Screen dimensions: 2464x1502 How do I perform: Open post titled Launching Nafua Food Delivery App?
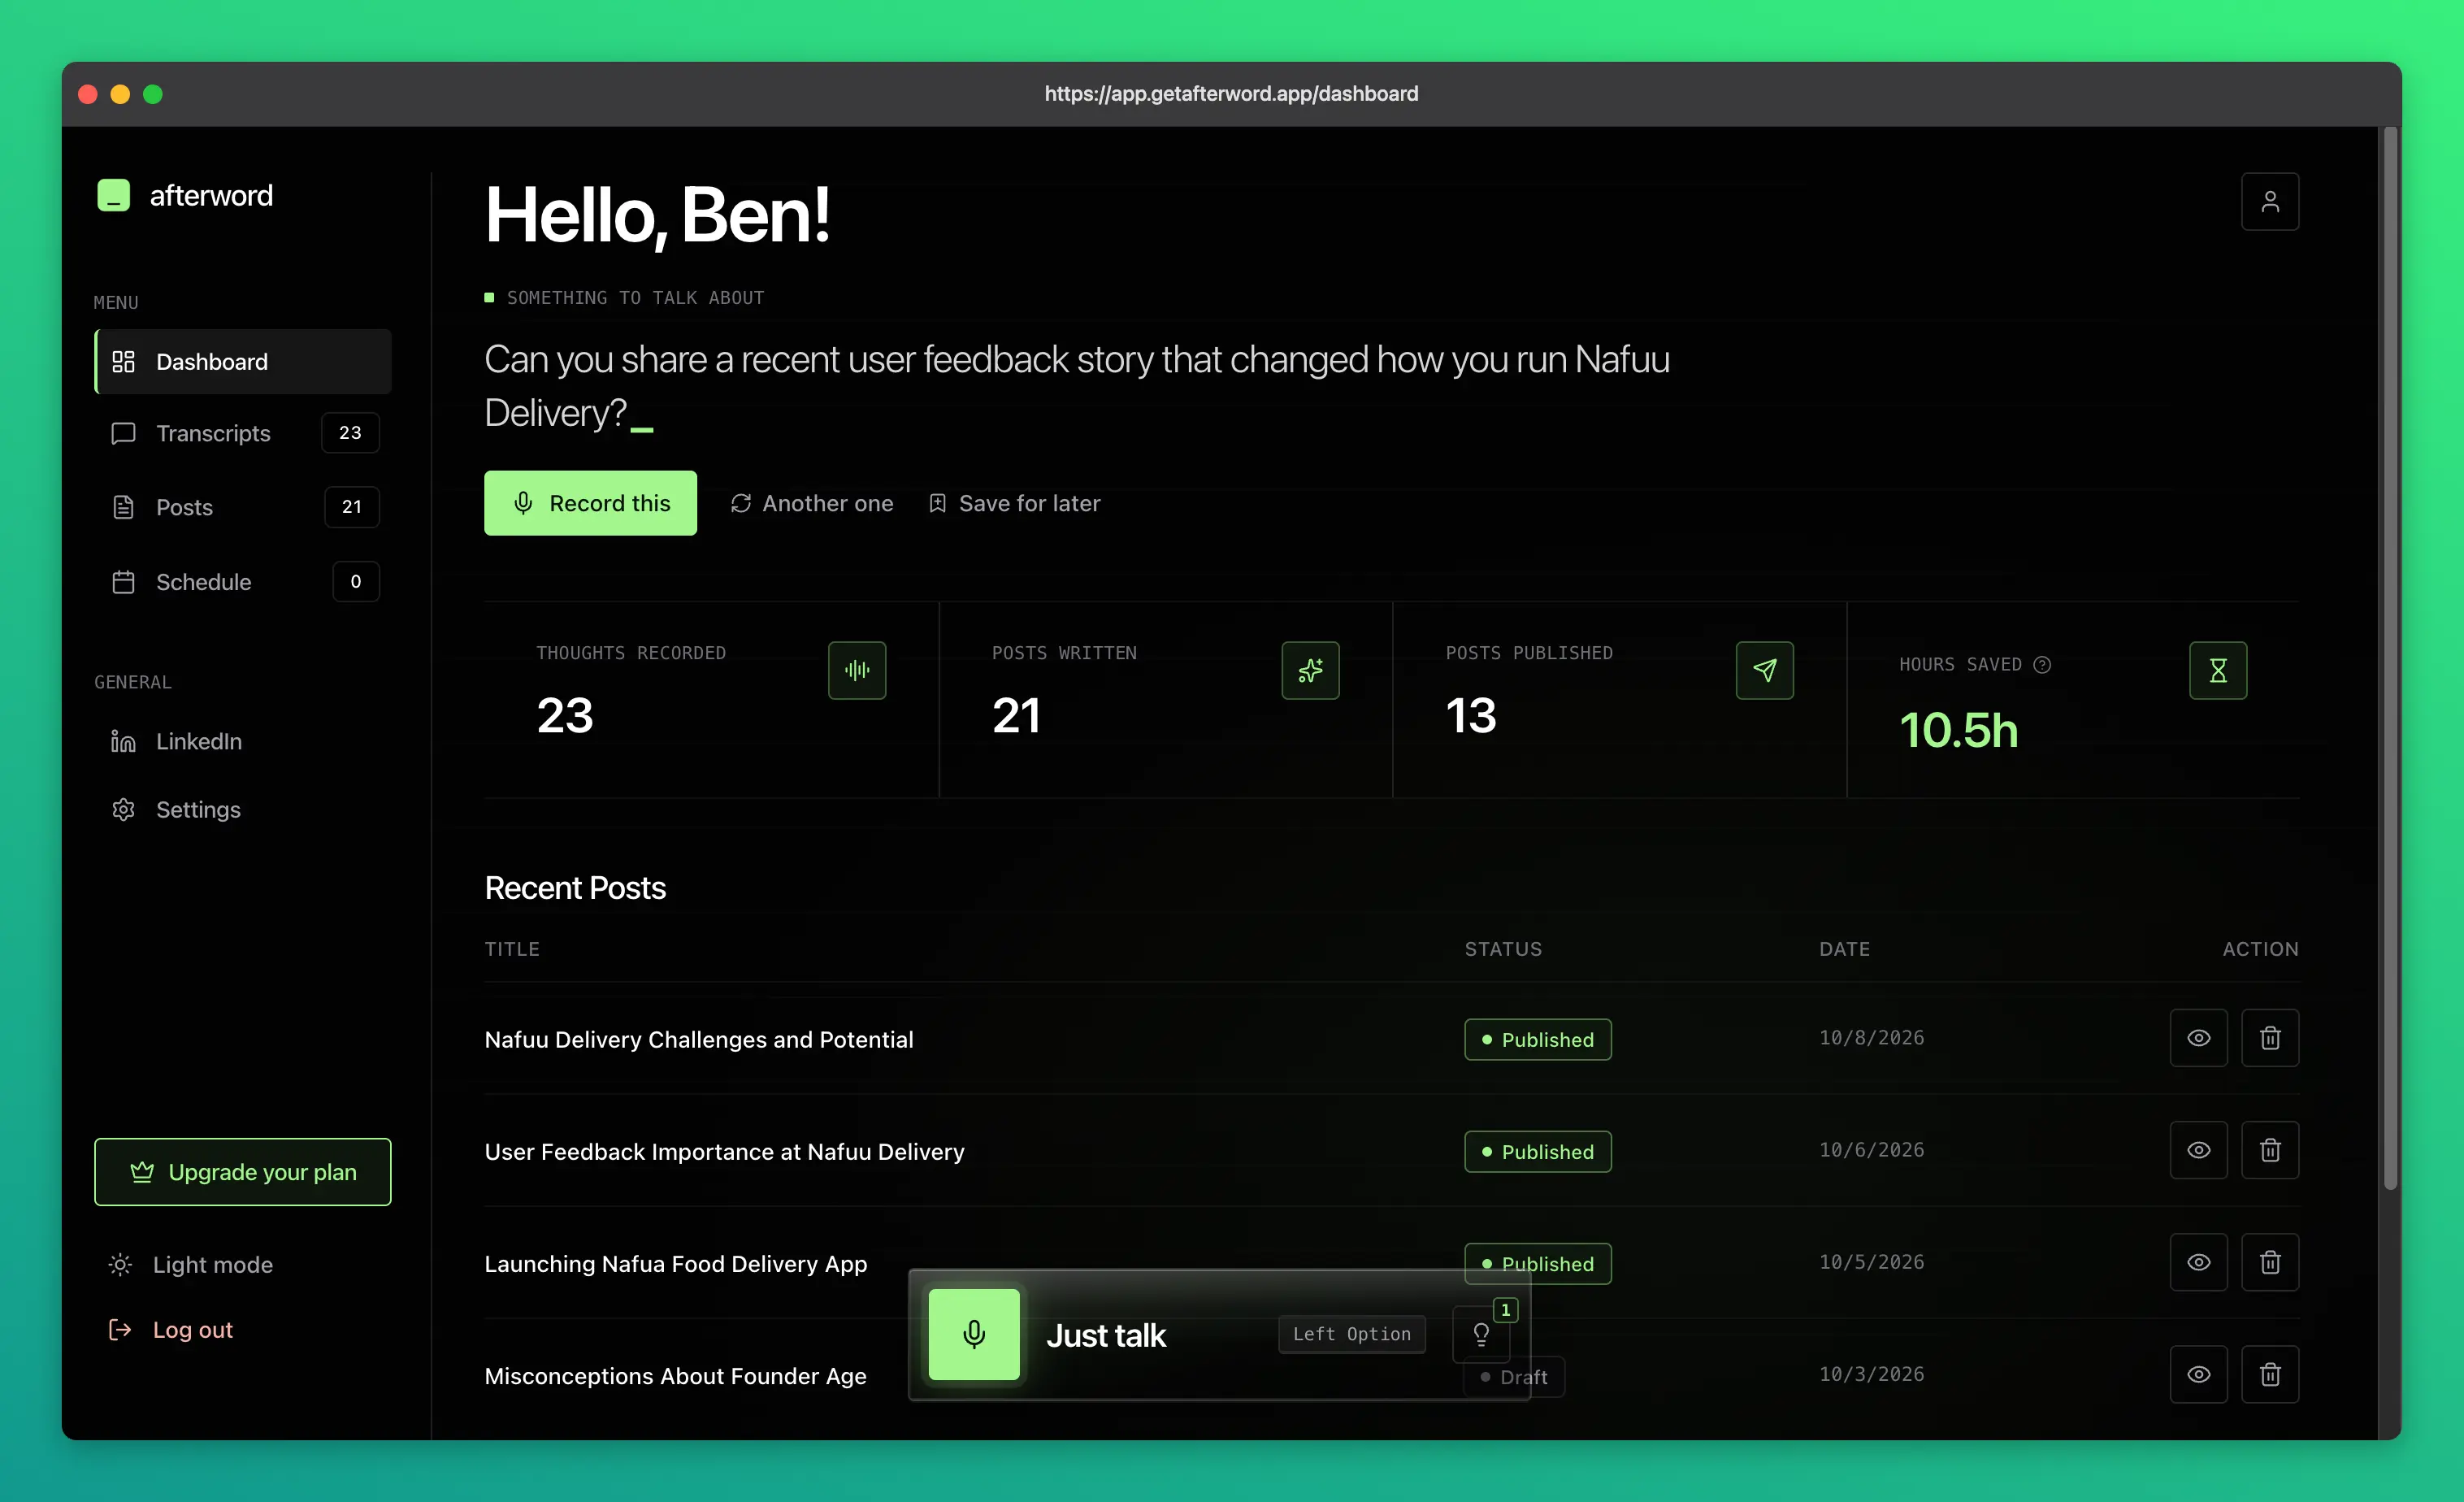click(x=676, y=1263)
